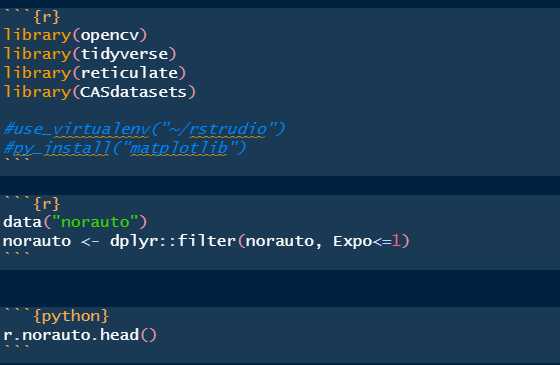Image resolution: width=560 pixels, height=365 pixels.
Task: Click head() in the python chunk
Action: (x=128, y=335)
